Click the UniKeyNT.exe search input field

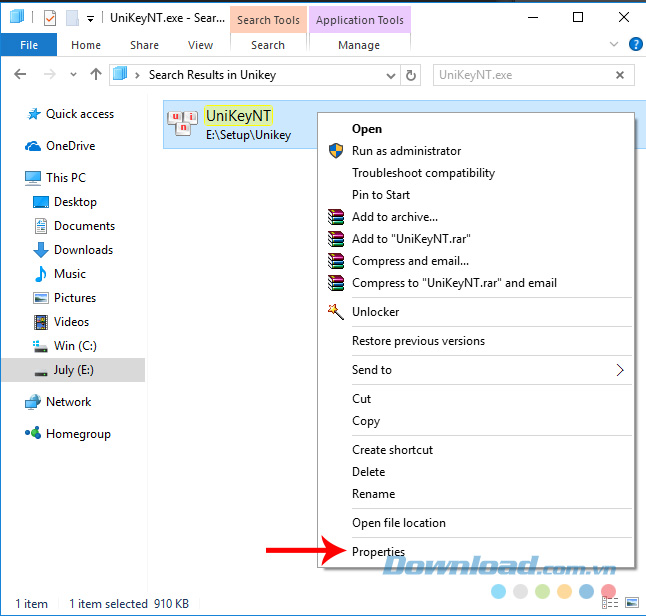tap(522, 75)
